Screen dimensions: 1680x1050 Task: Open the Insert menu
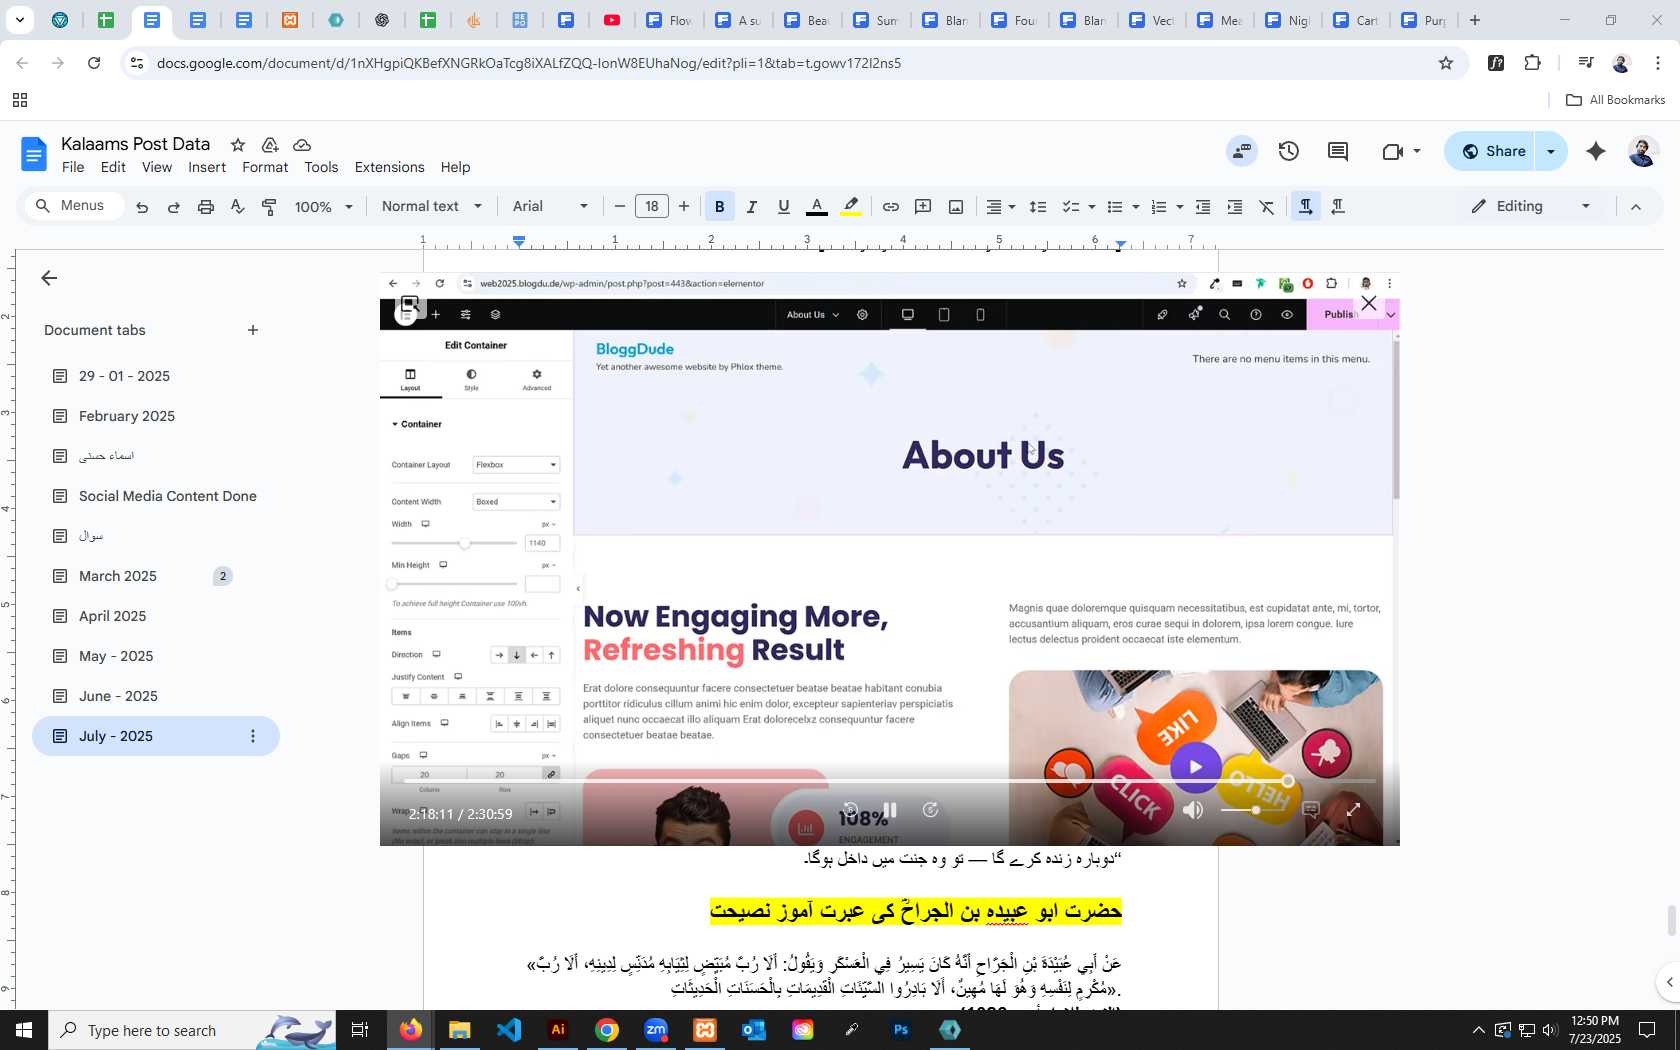pyautogui.click(x=207, y=167)
